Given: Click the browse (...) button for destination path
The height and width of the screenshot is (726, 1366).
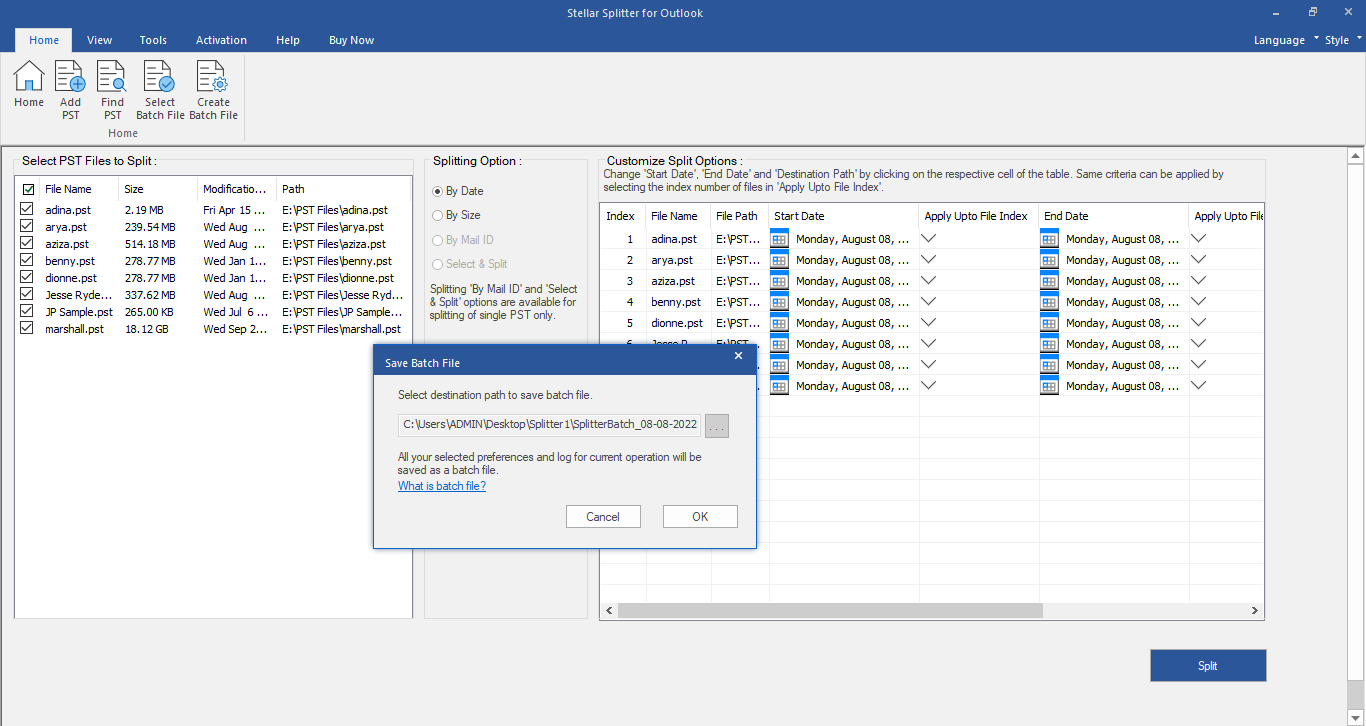Looking at the screenshot, I should (717, 426).
